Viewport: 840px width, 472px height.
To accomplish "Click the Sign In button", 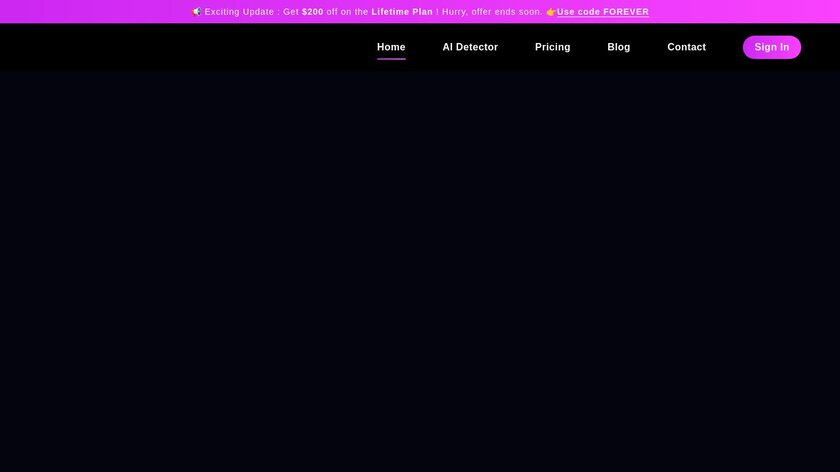I will (x=771, y=47).
